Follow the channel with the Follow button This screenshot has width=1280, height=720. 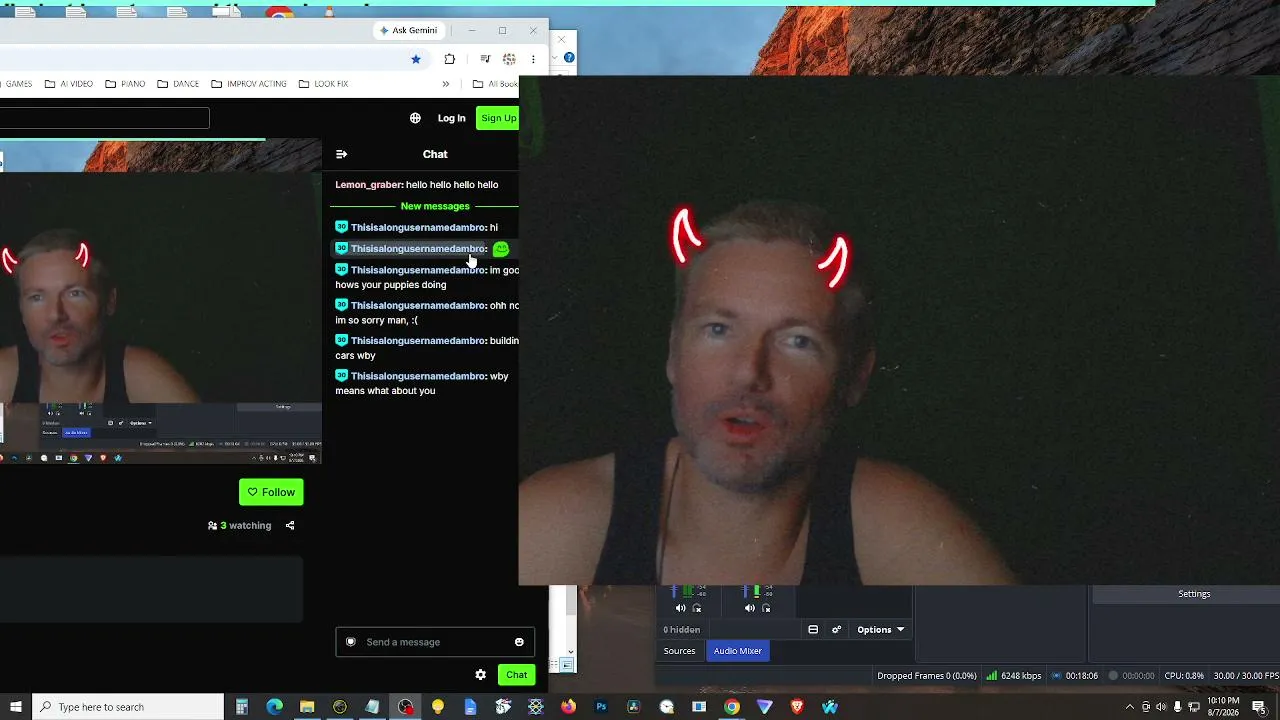point(271,492)
